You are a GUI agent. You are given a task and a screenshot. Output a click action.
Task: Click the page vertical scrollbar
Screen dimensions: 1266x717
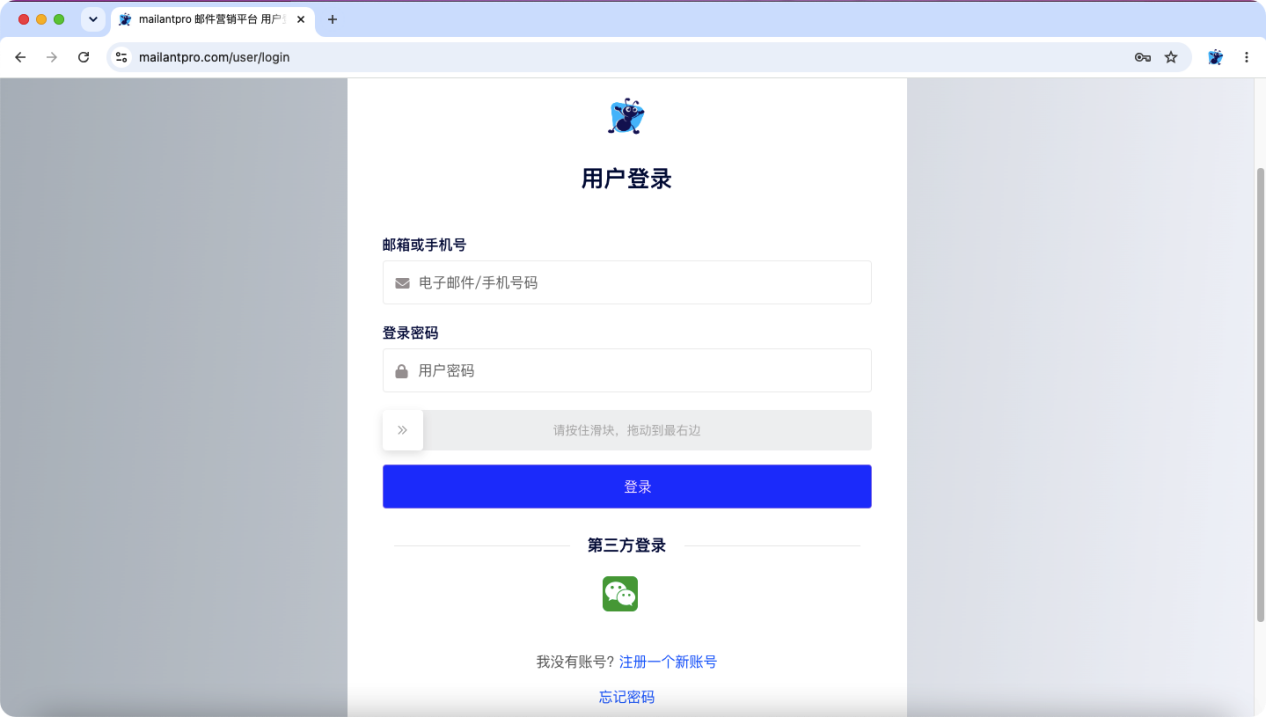click(x=1260, y=395)
